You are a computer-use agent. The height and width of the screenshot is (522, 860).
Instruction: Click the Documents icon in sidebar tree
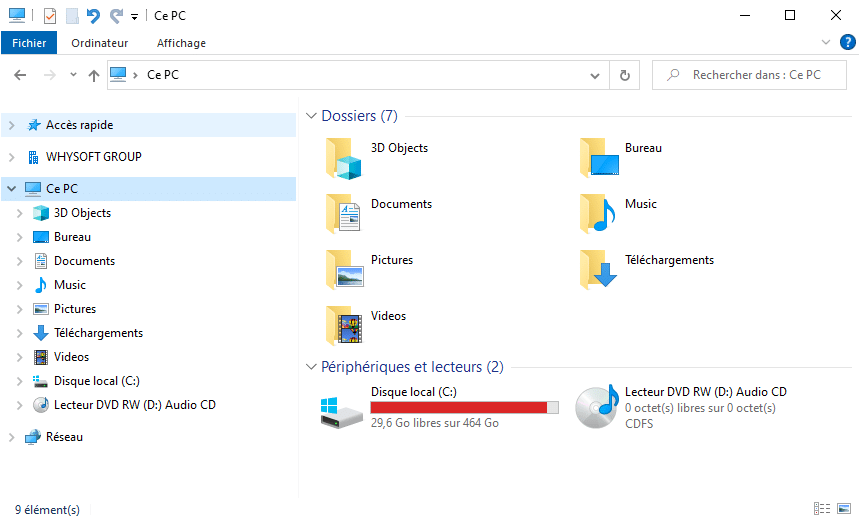[x=41, y=261]
